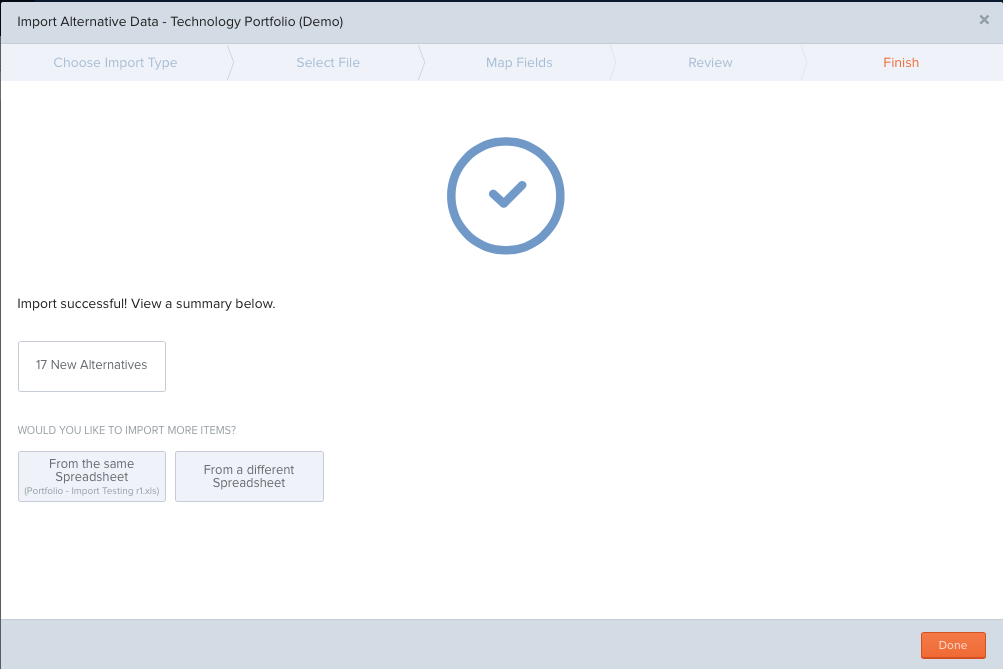Import more from the same spreadsheet

(91, 476)
